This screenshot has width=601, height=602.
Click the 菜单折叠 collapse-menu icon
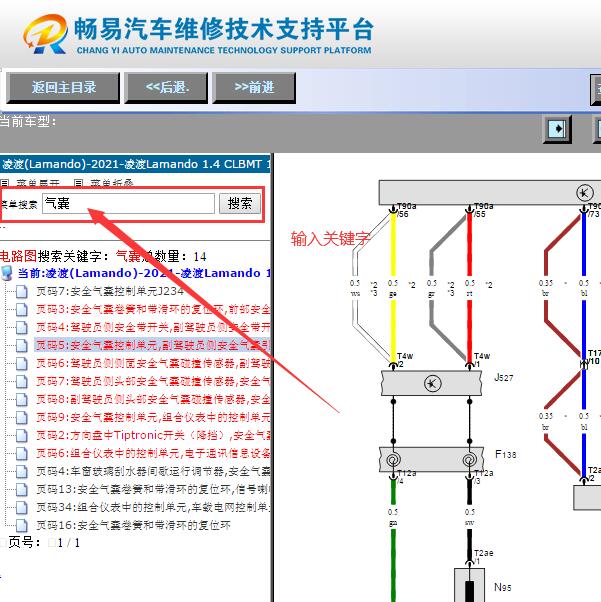[78, 183]
